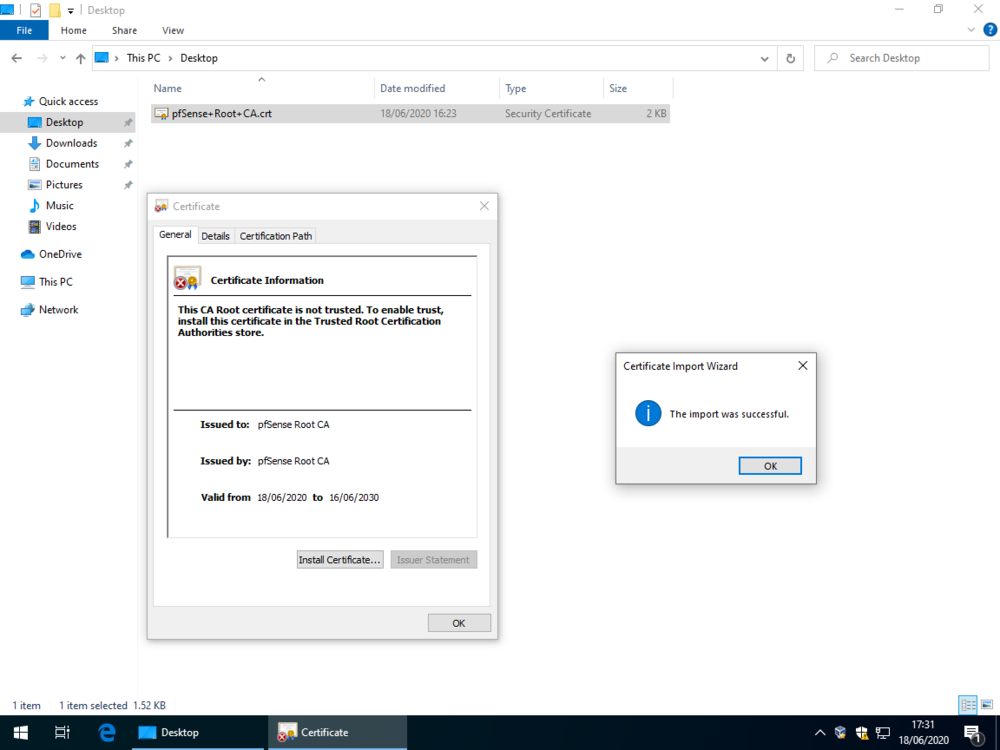Select This PC in navigation pane

coord(55,282)
